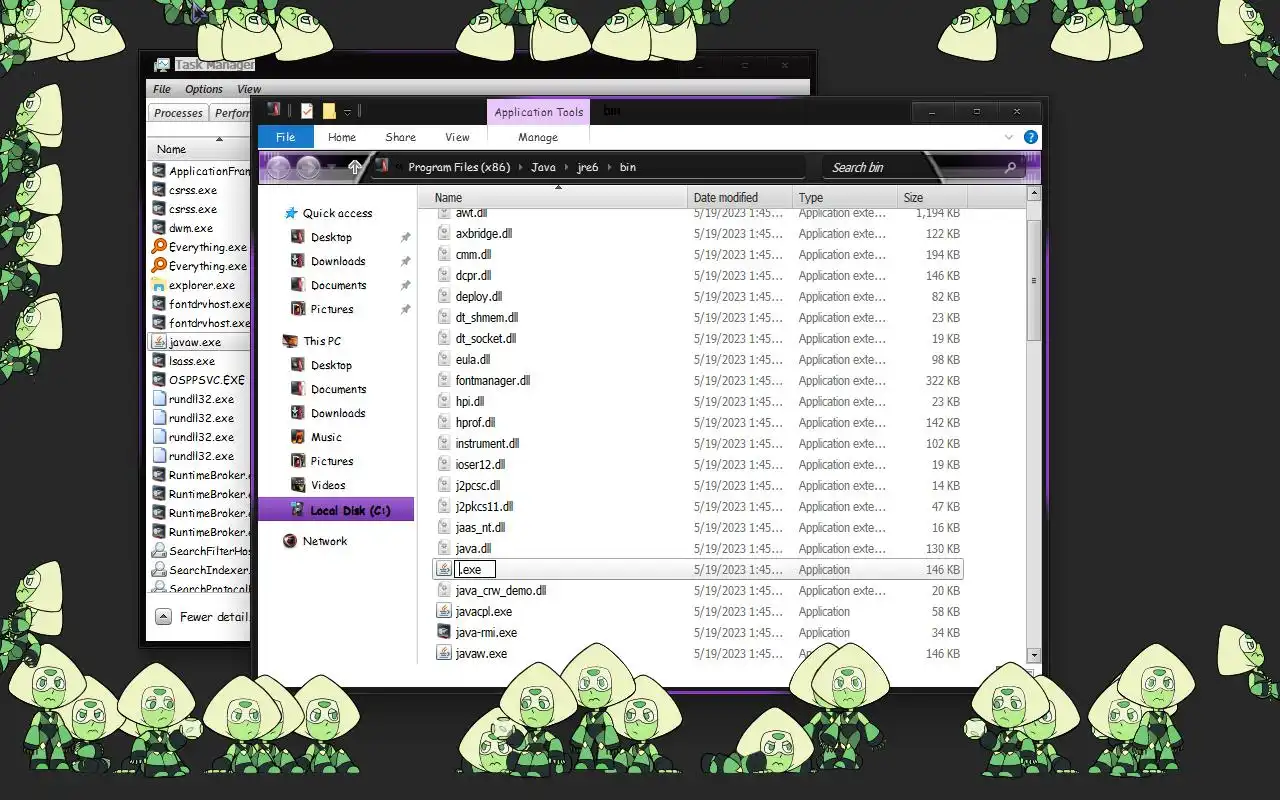Click Program Files (x86) in address bar
Screen dimensions: 1280x800
click(x=459, y=167)
